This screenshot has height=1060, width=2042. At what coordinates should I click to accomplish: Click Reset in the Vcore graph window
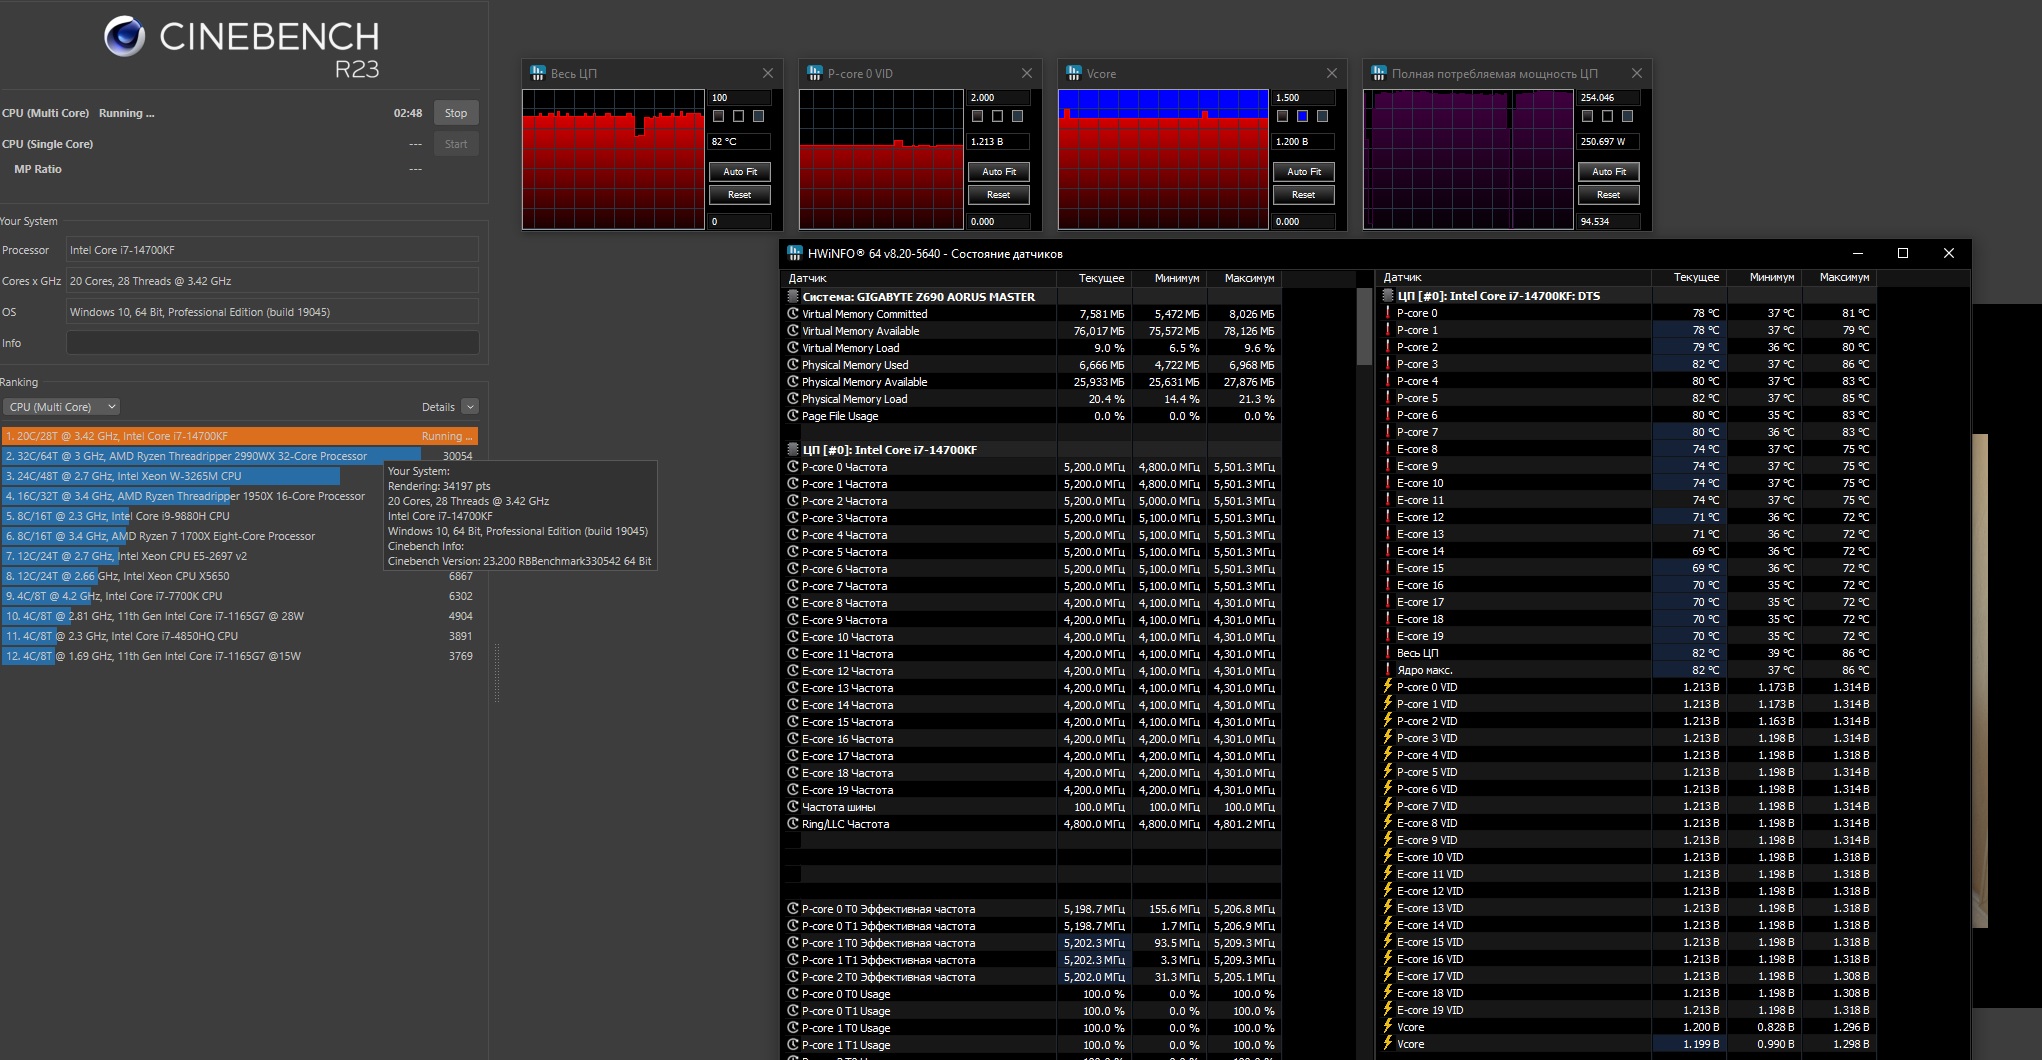tap(1304, 195)
